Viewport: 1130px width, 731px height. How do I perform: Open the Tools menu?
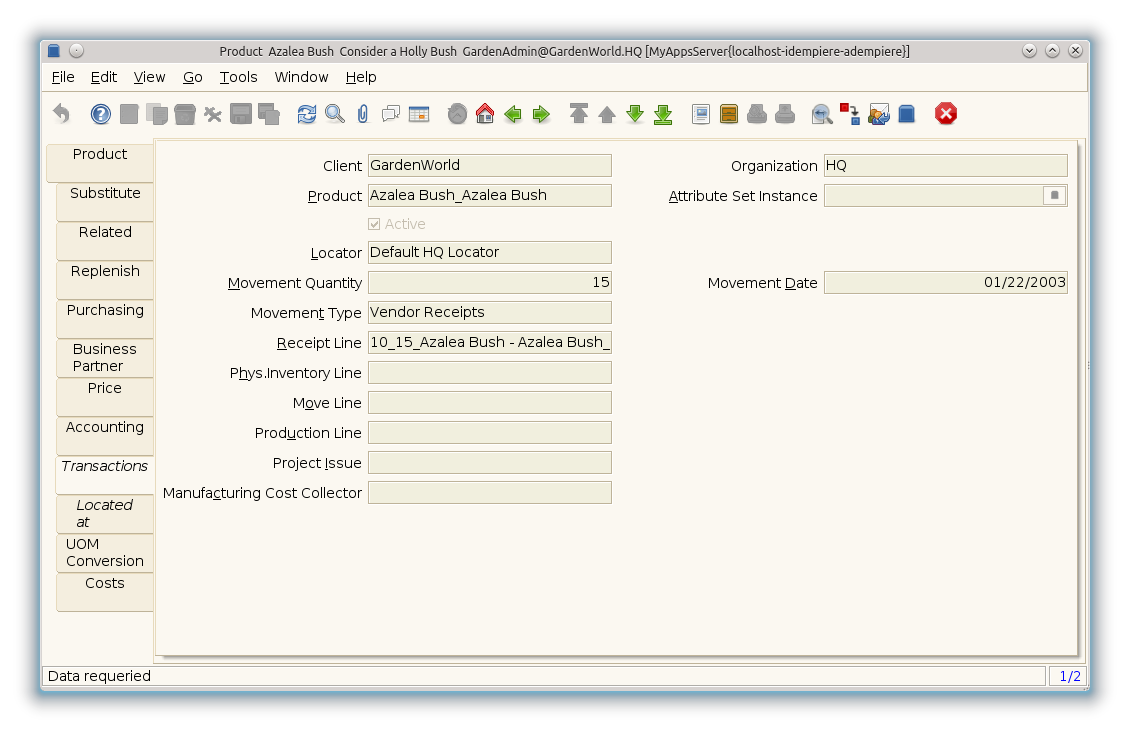[238, 77]
